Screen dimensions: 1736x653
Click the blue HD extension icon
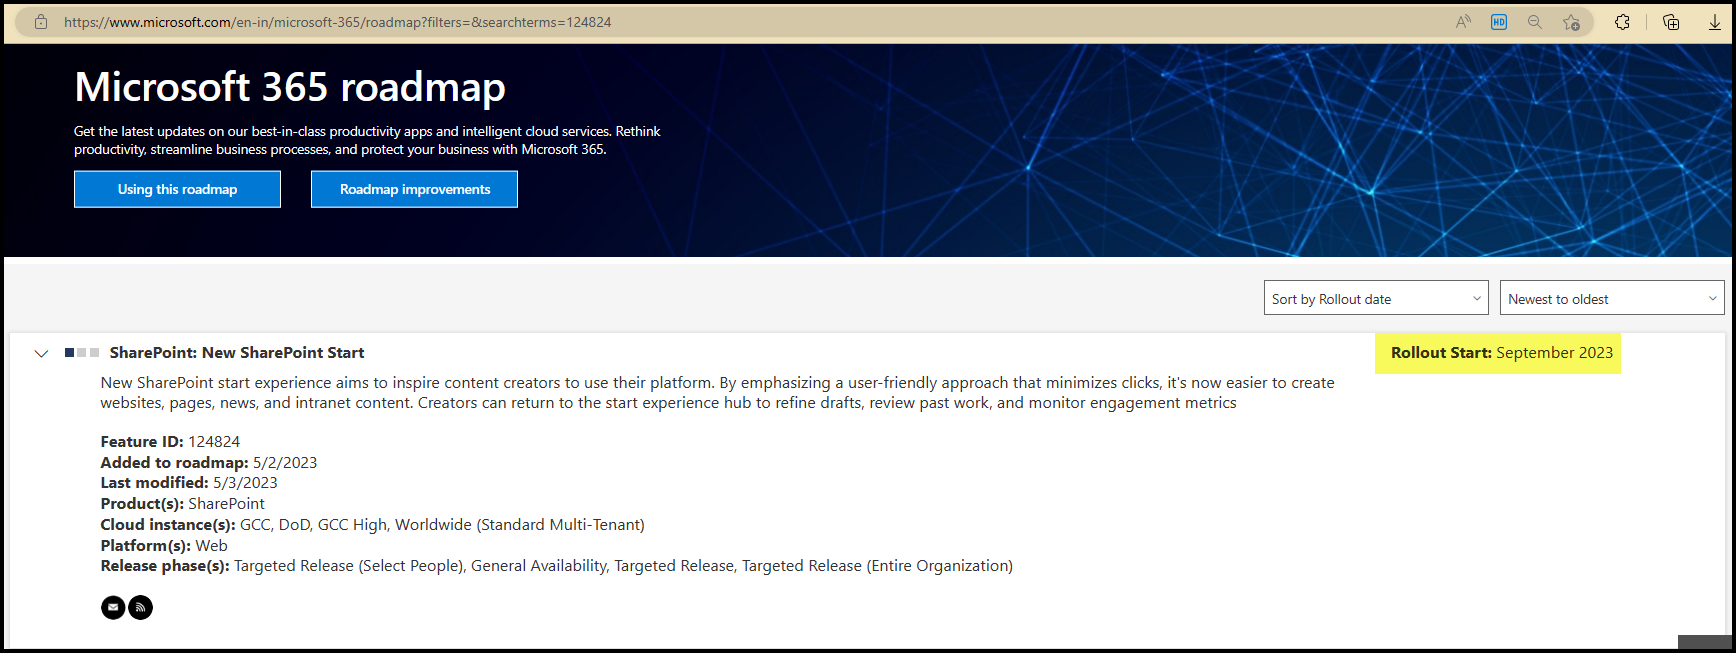[x=1498, y=22]
